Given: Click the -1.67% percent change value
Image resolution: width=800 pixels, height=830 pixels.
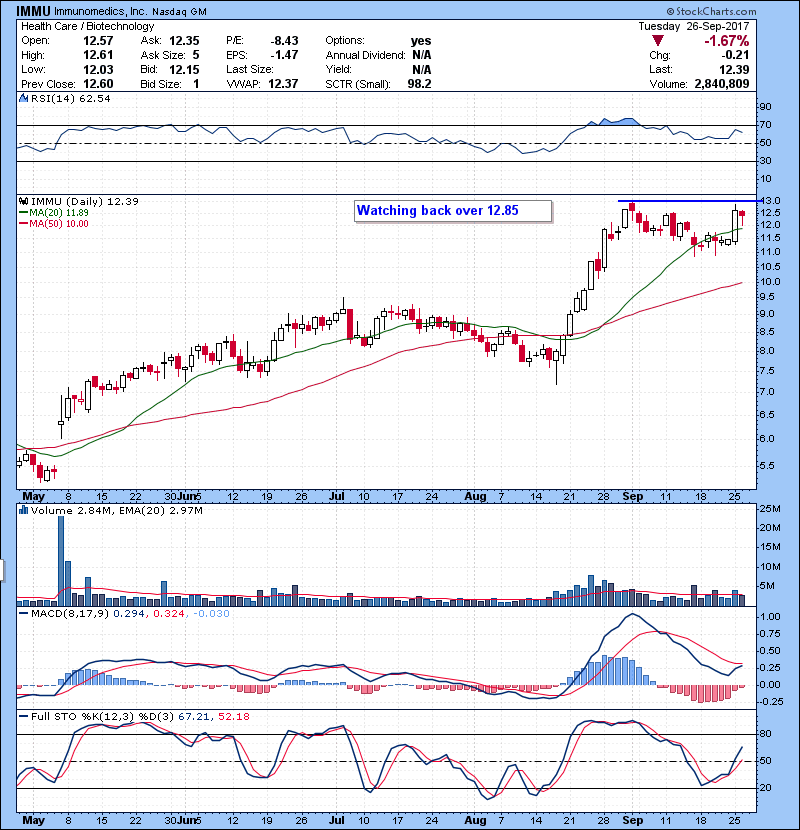Looking at the screenshot, I should [x=726, y=41].
